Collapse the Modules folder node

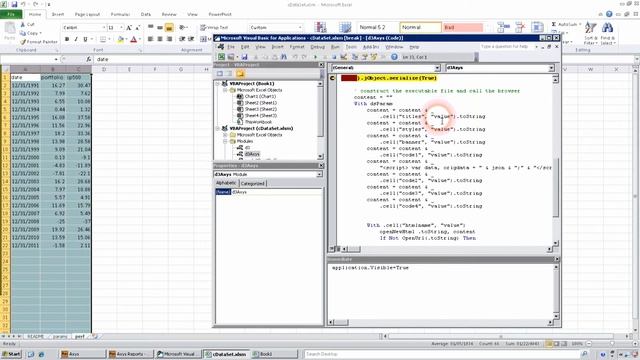coord(225,141)
